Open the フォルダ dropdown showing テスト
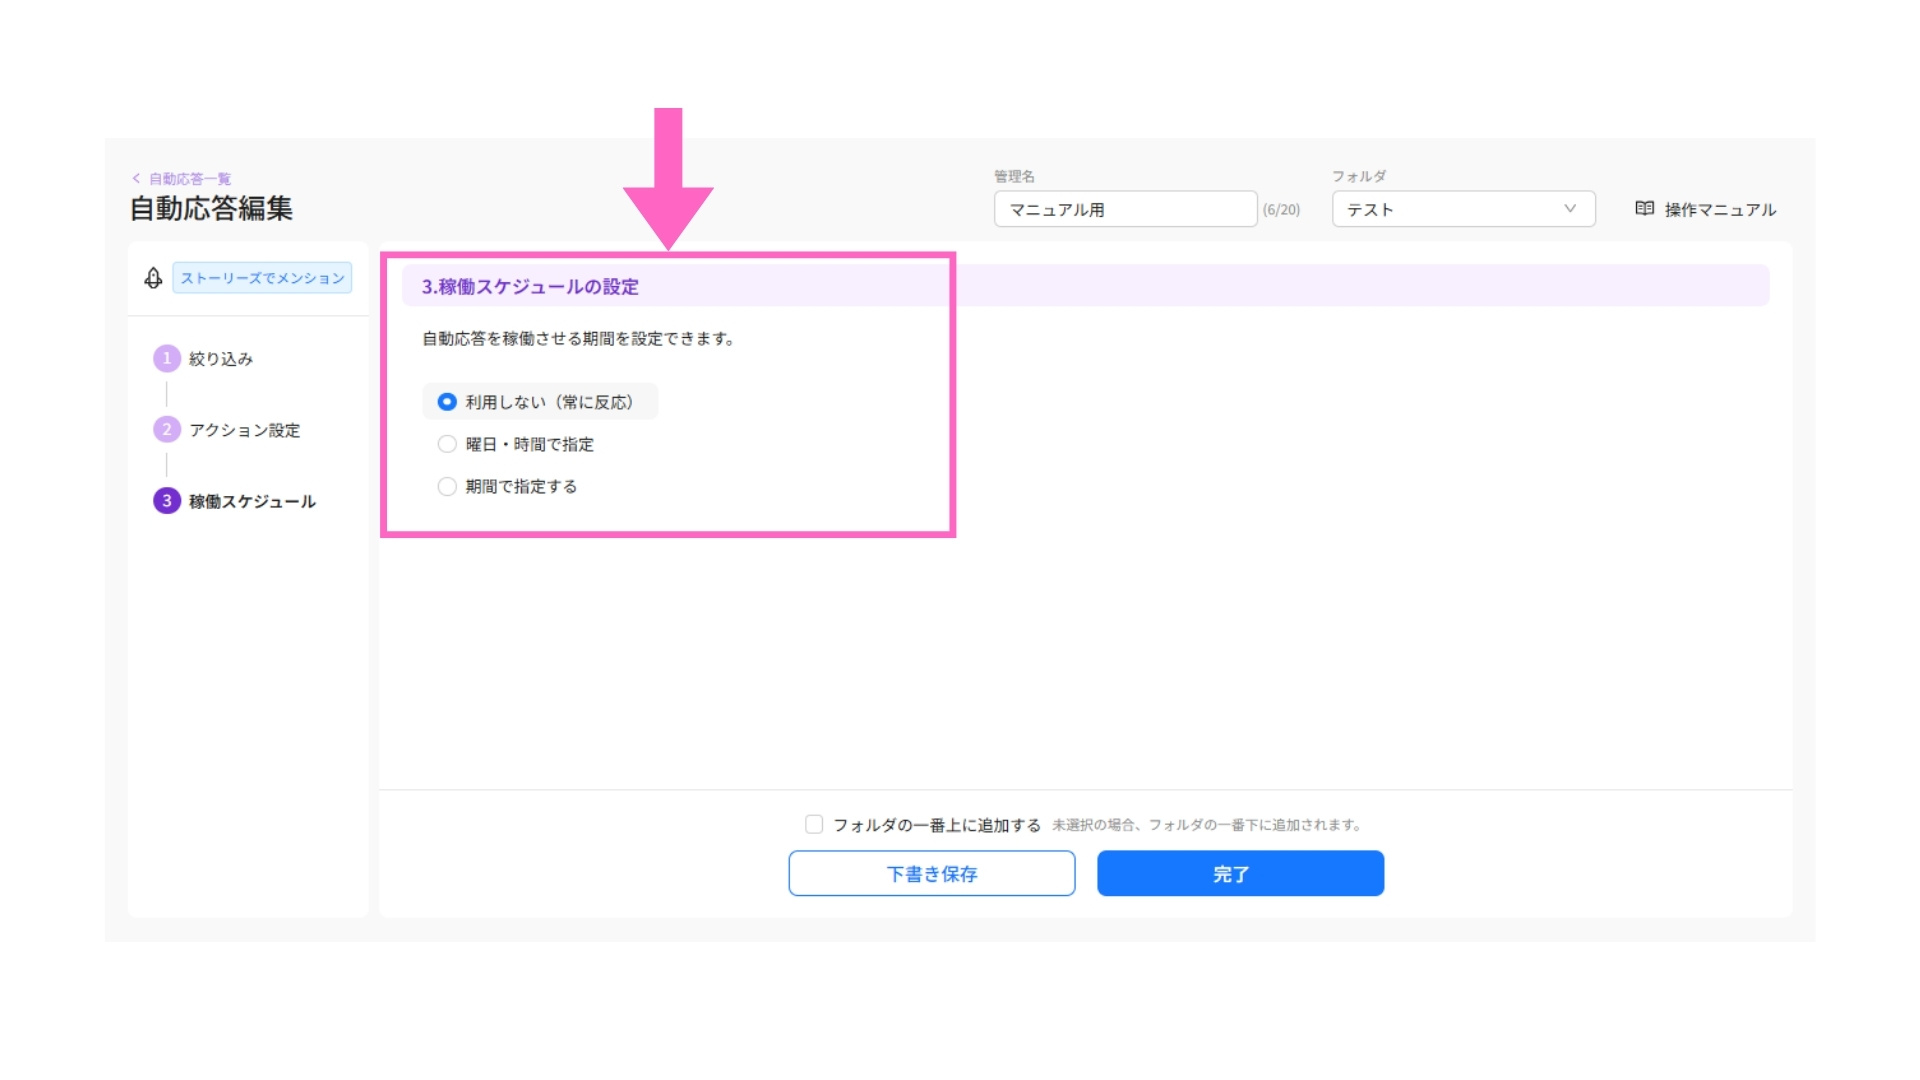Viewport: 1920px width, 1080px height. 1463,209
